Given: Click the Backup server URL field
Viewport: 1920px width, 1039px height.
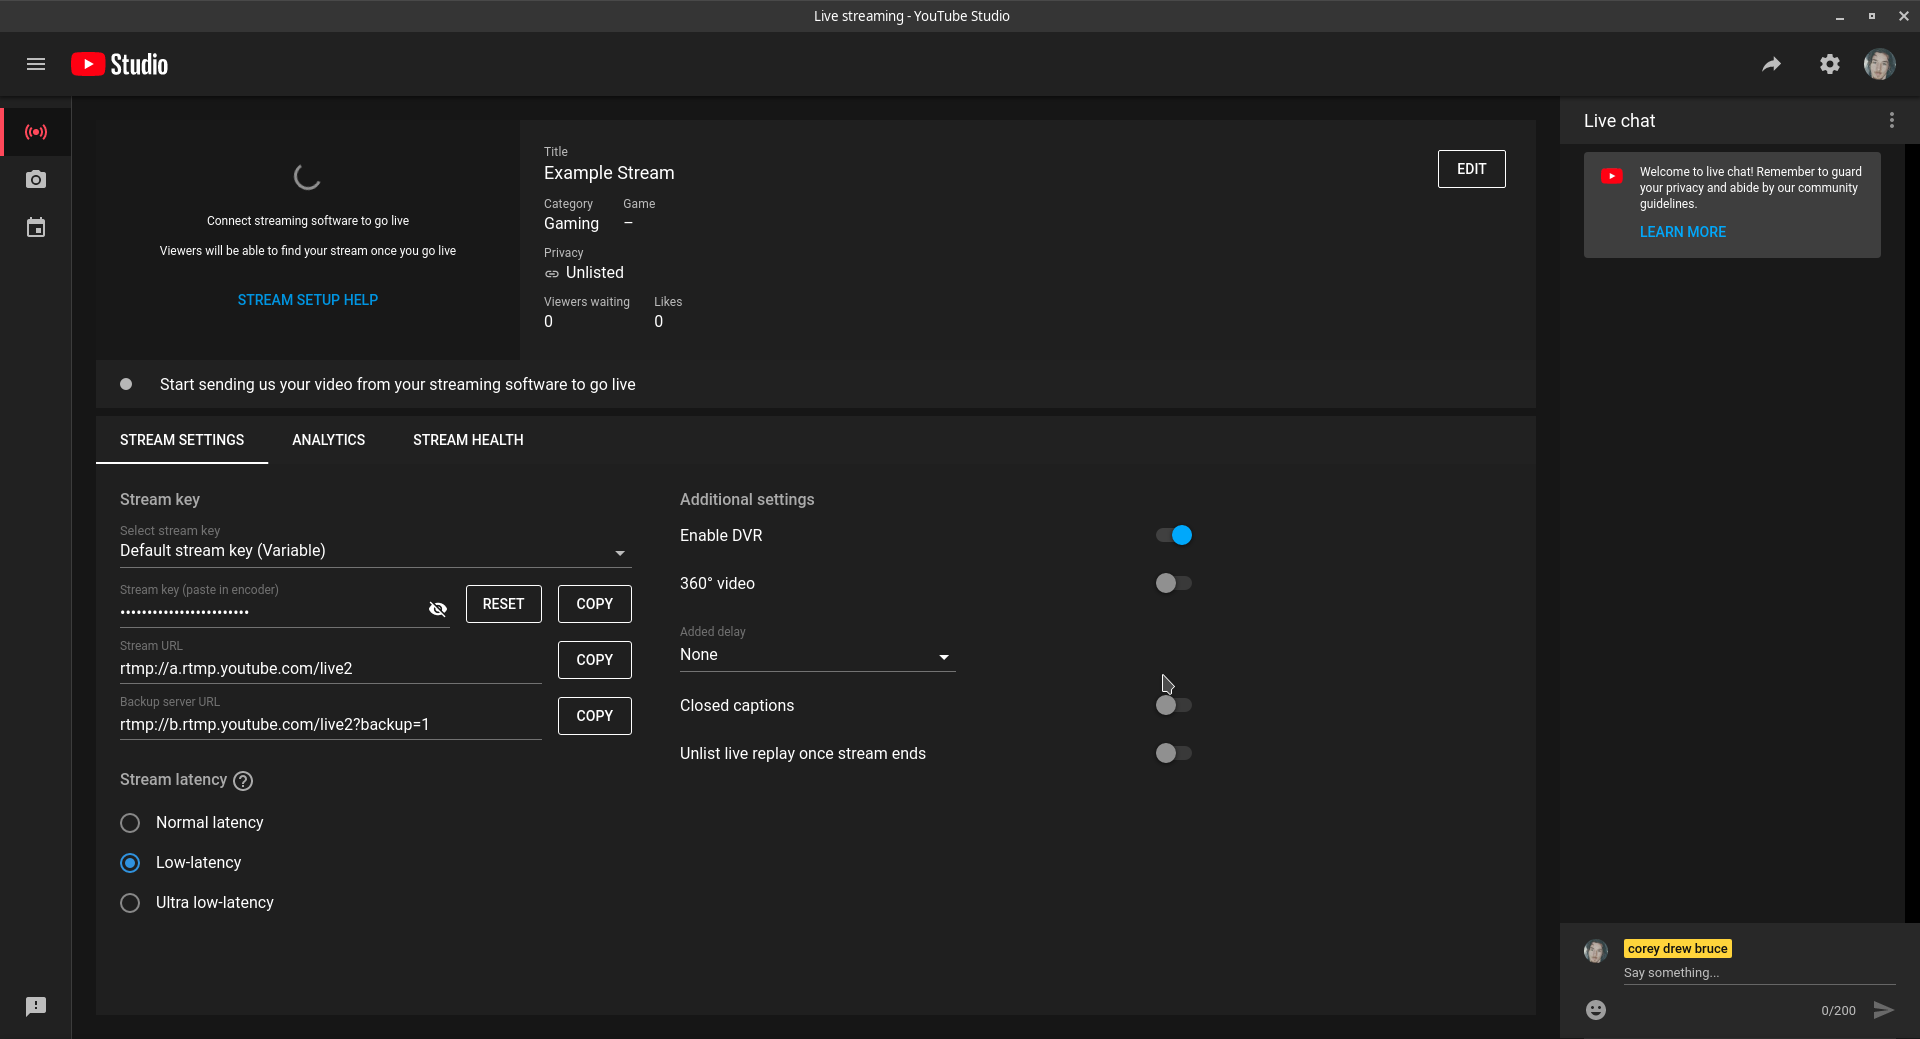Looking at the screenshot, I should point(331,724).
